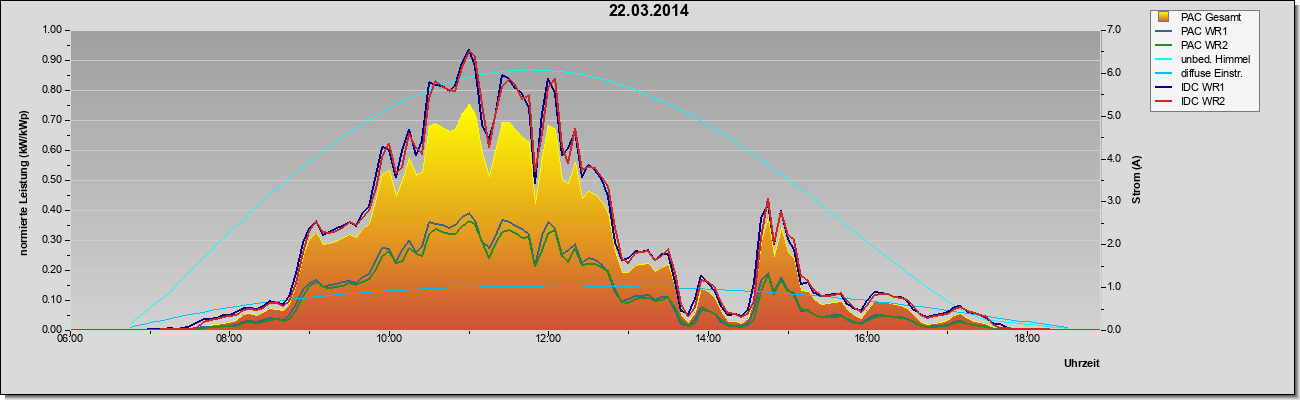Click the highest power peak near 11:00

tap(468, 50)
